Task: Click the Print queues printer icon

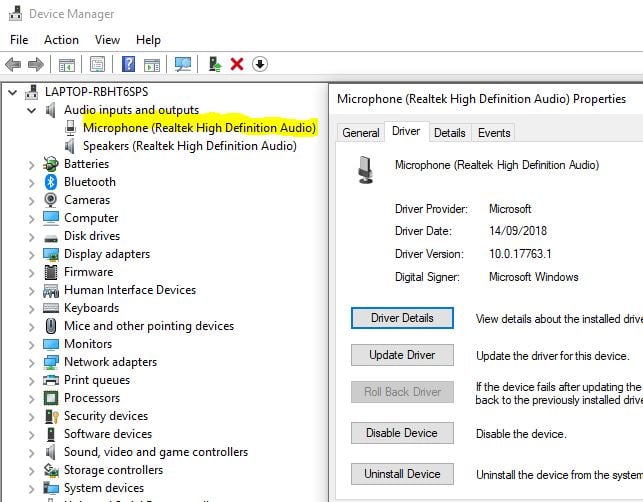Action: [x=51, y=380]
